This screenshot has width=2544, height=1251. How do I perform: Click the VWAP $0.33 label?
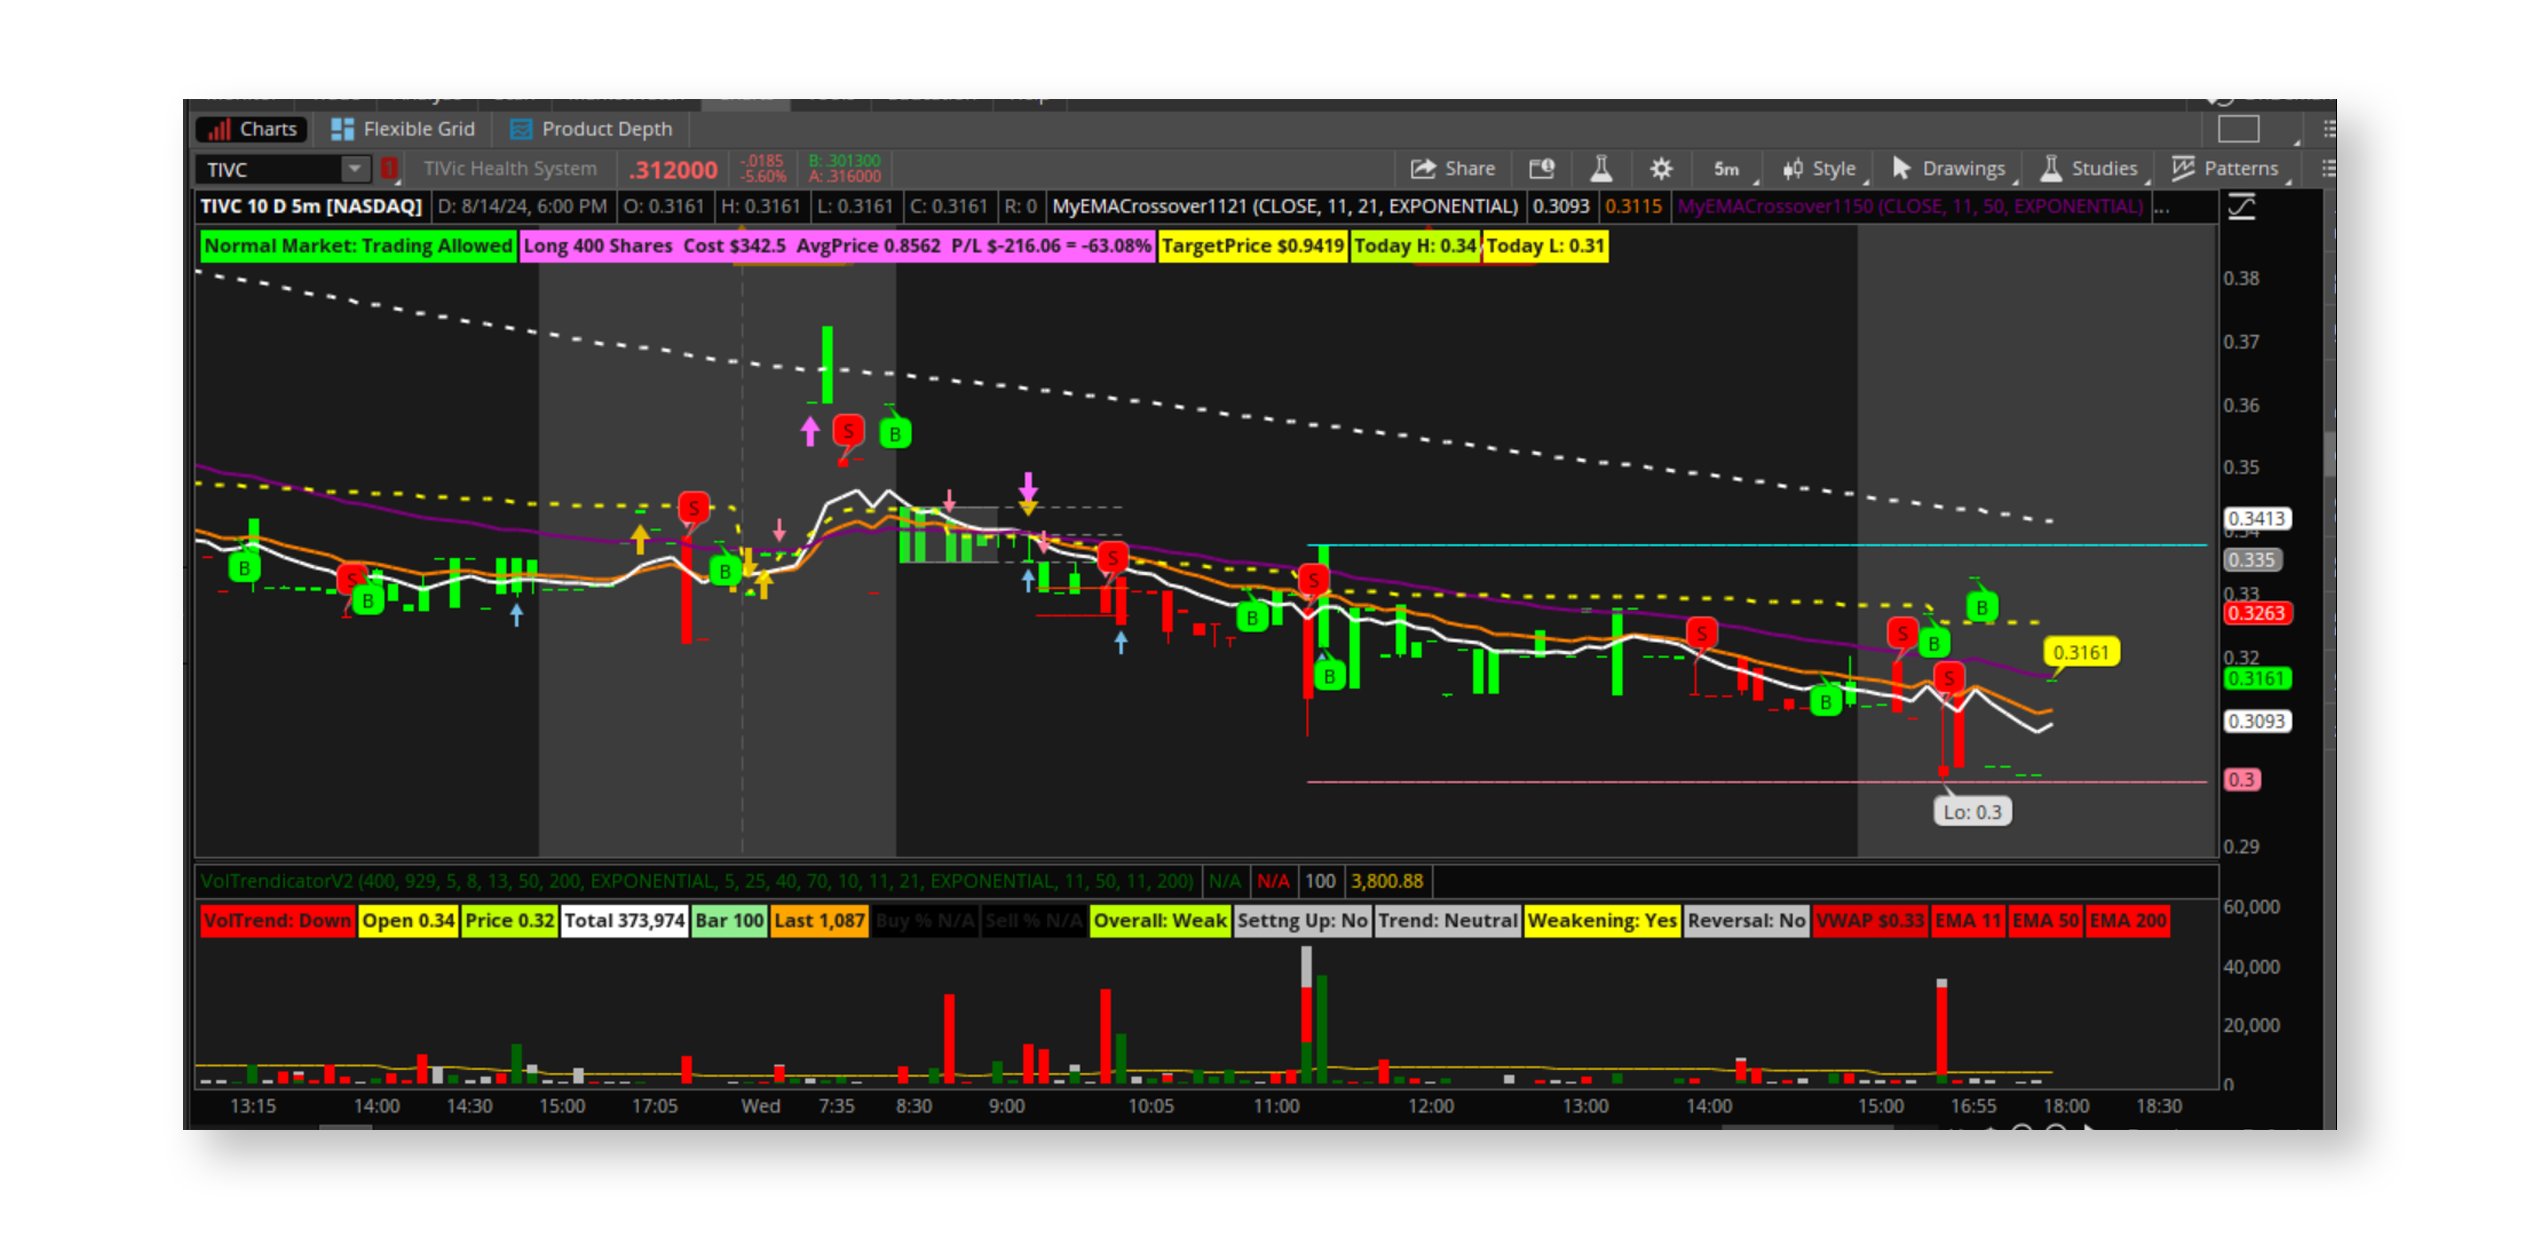point(1870,921)
